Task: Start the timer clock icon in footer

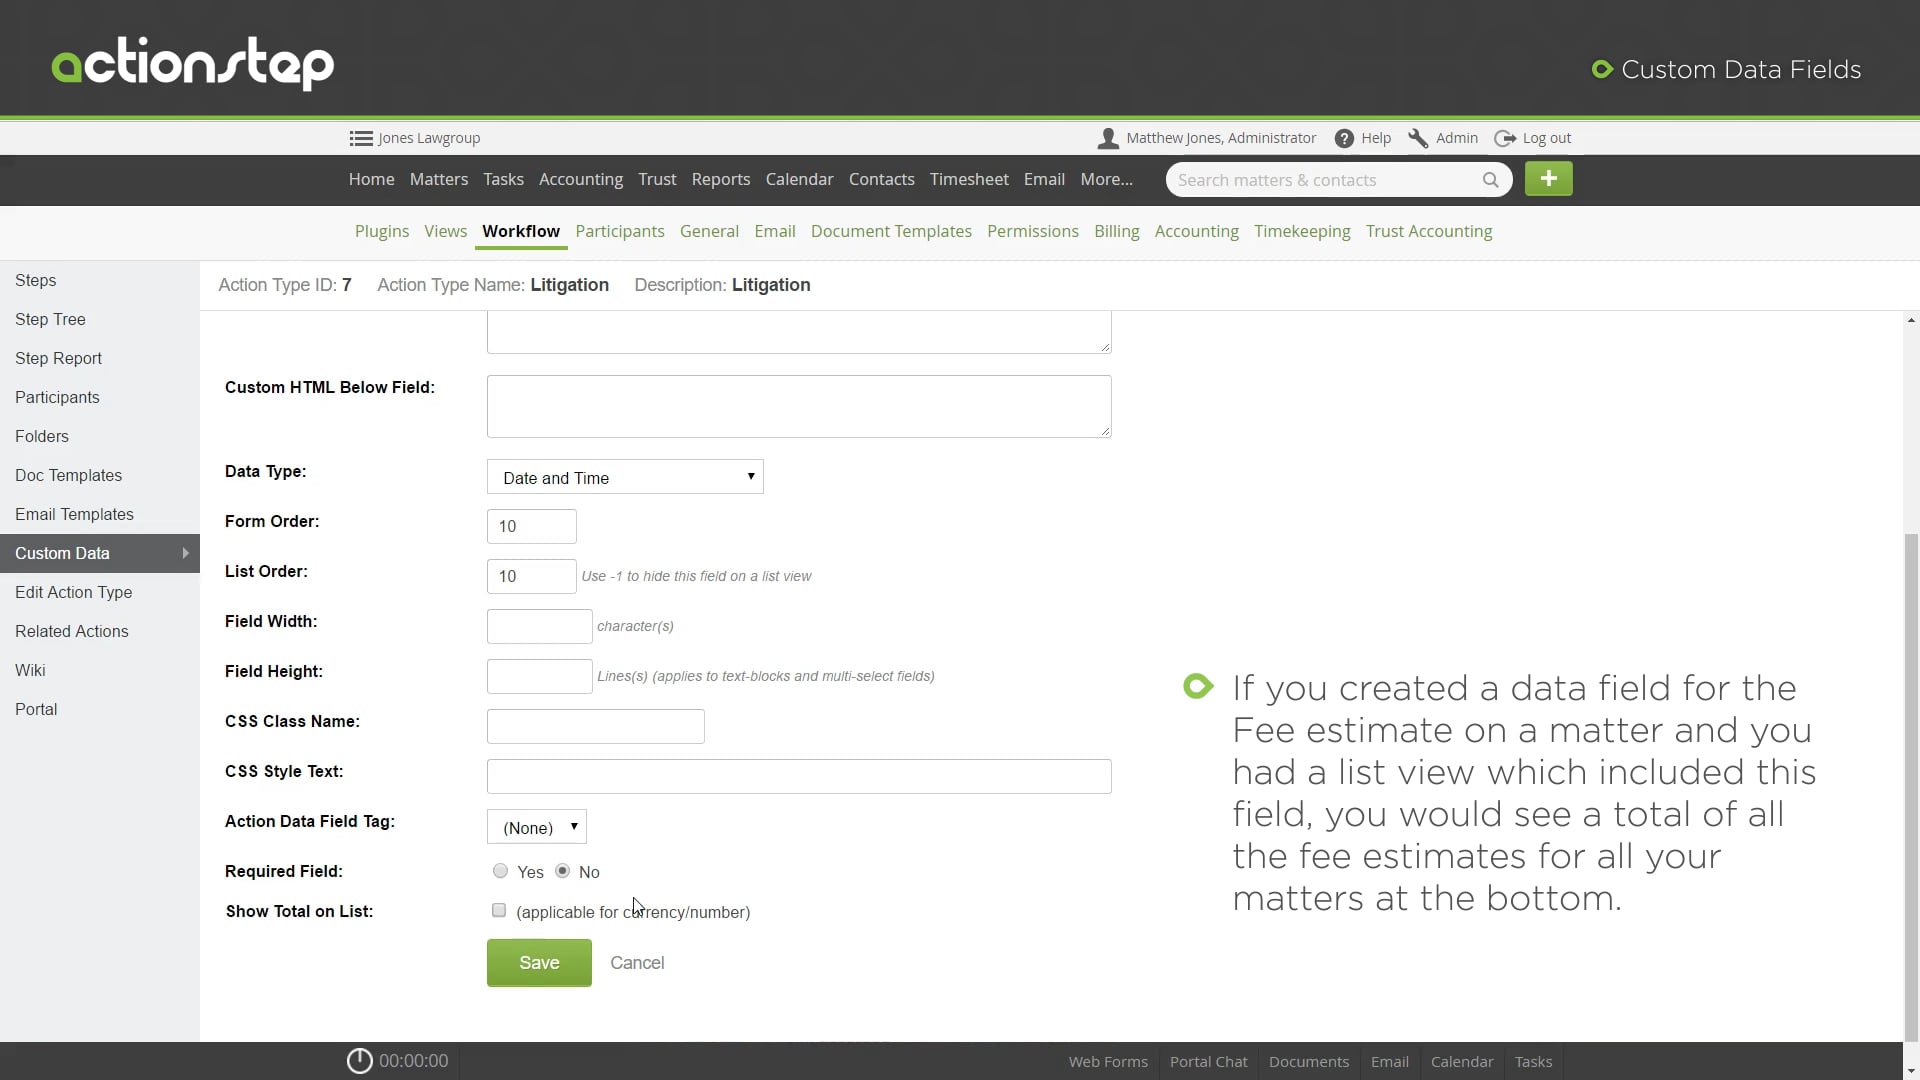Action: (x=359, y=1061)
